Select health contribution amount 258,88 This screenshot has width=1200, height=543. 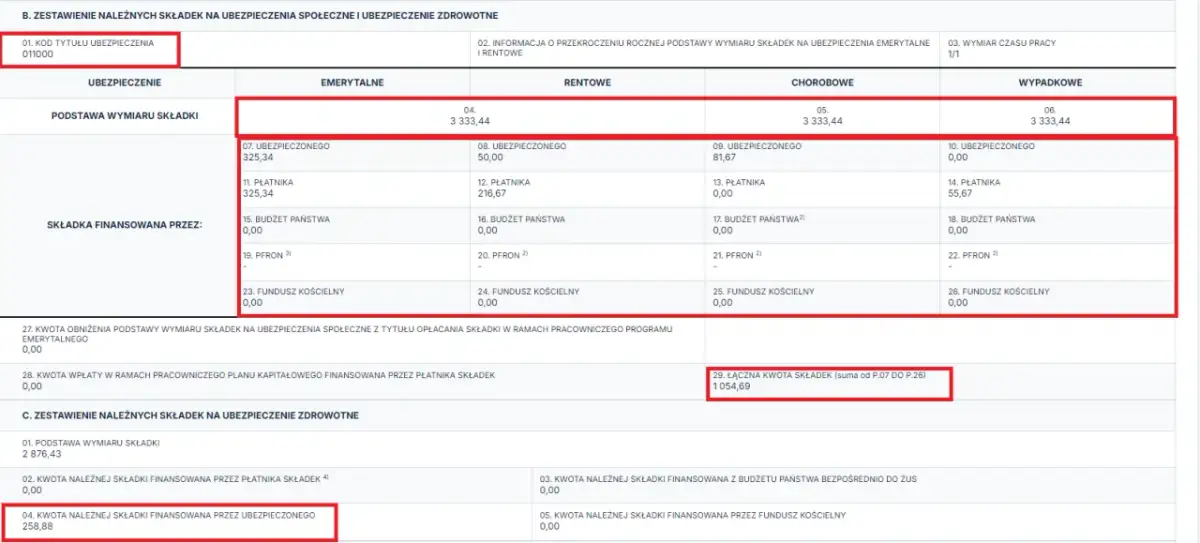[x=37, y=526]
